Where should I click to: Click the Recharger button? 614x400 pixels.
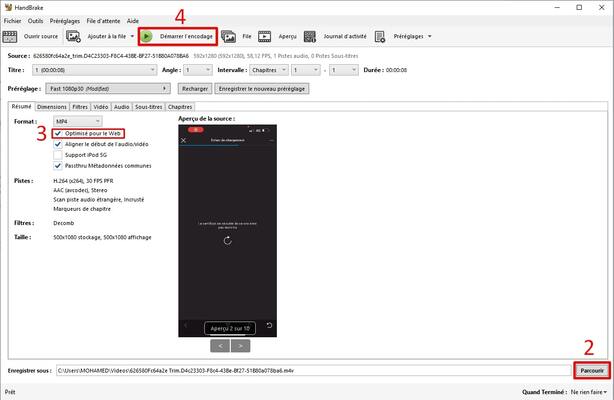tap(195, 89)
